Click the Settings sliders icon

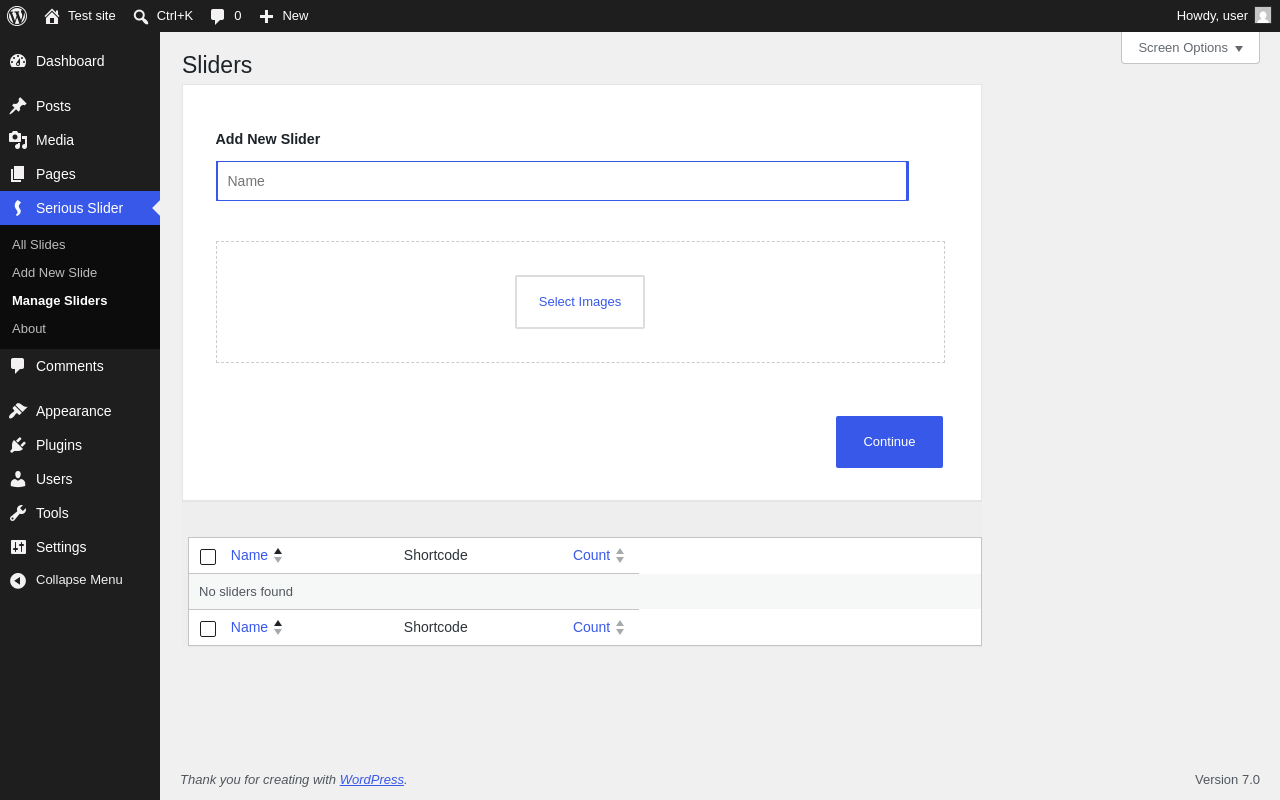click(18, 547)
